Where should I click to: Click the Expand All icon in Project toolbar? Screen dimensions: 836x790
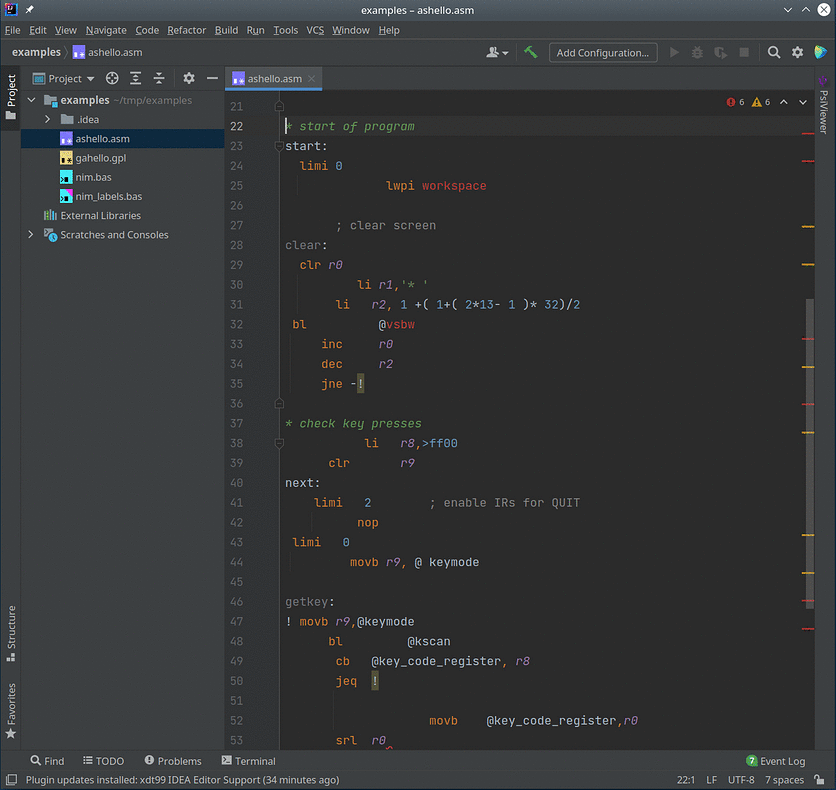[135, 78]
